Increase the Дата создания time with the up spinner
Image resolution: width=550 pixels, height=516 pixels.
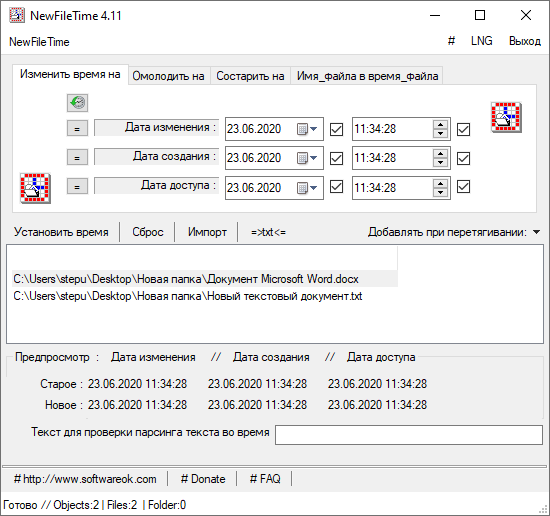[x=440, y=154]
